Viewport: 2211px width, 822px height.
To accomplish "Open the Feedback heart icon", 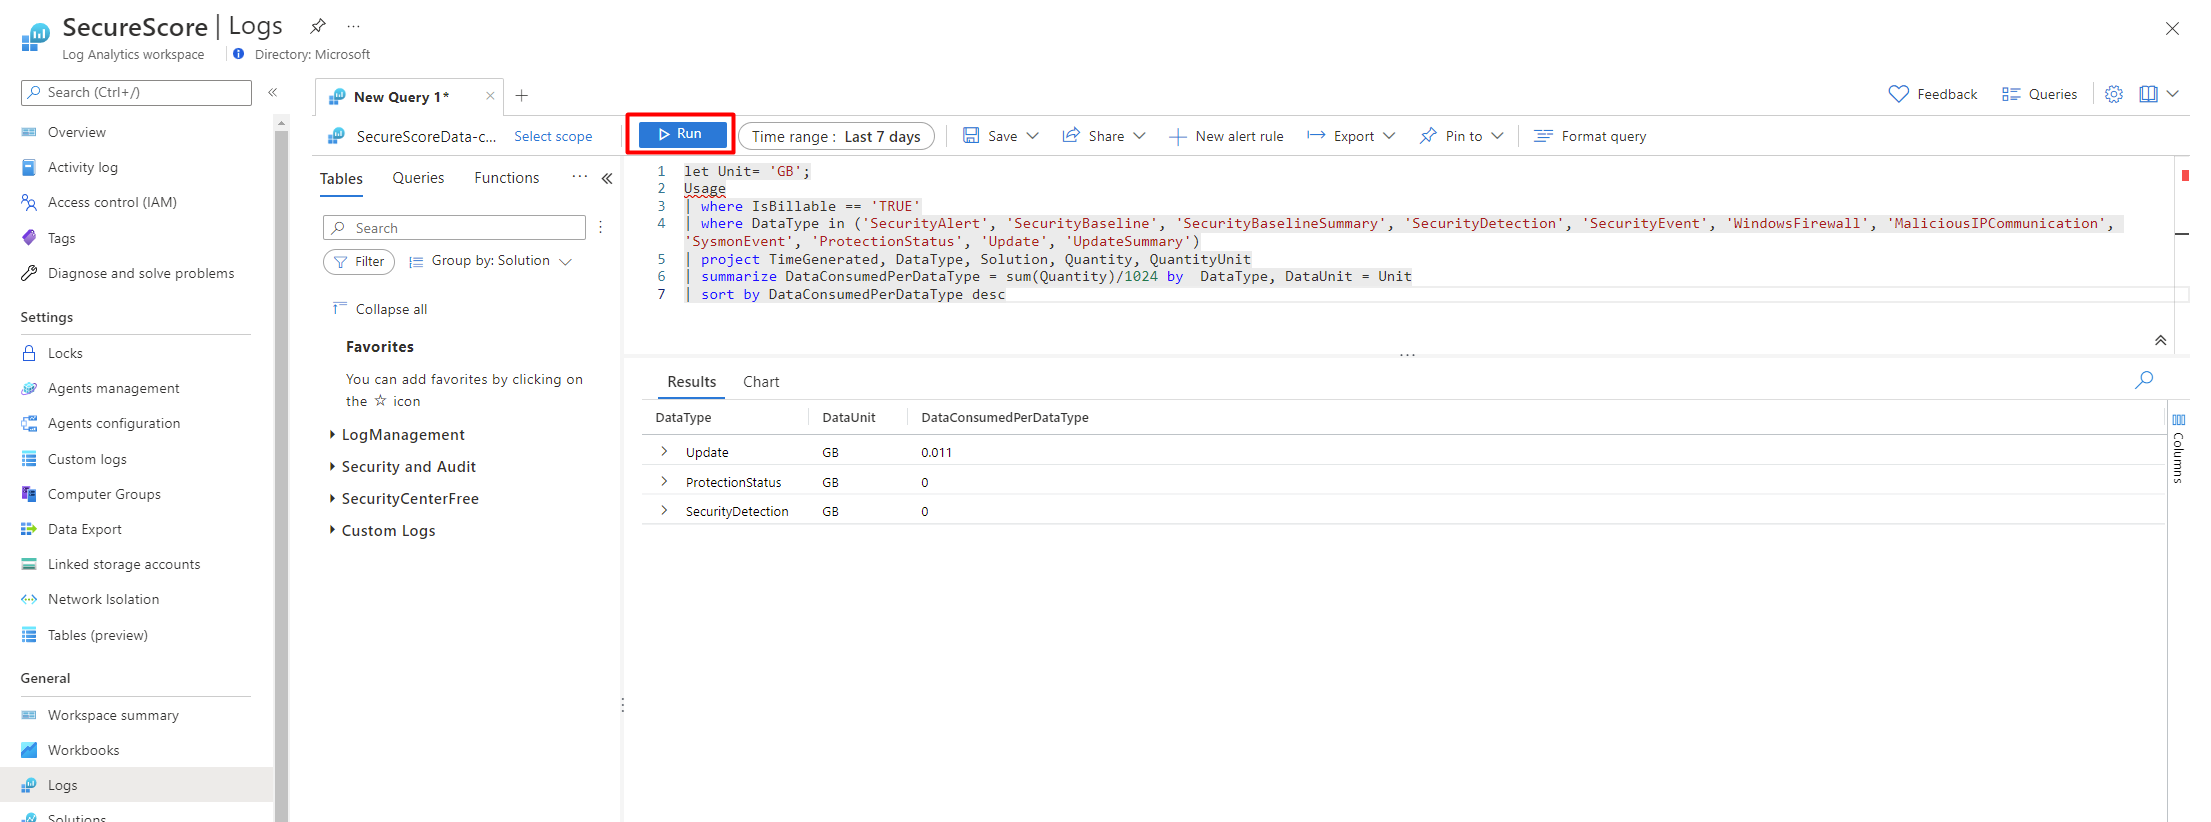I will pos(1898,94).
